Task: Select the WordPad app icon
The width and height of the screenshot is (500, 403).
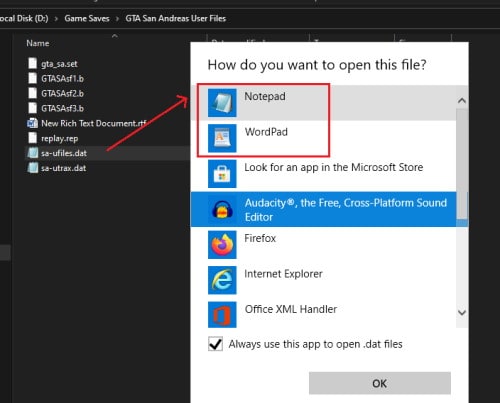Action: coord(222,138)
